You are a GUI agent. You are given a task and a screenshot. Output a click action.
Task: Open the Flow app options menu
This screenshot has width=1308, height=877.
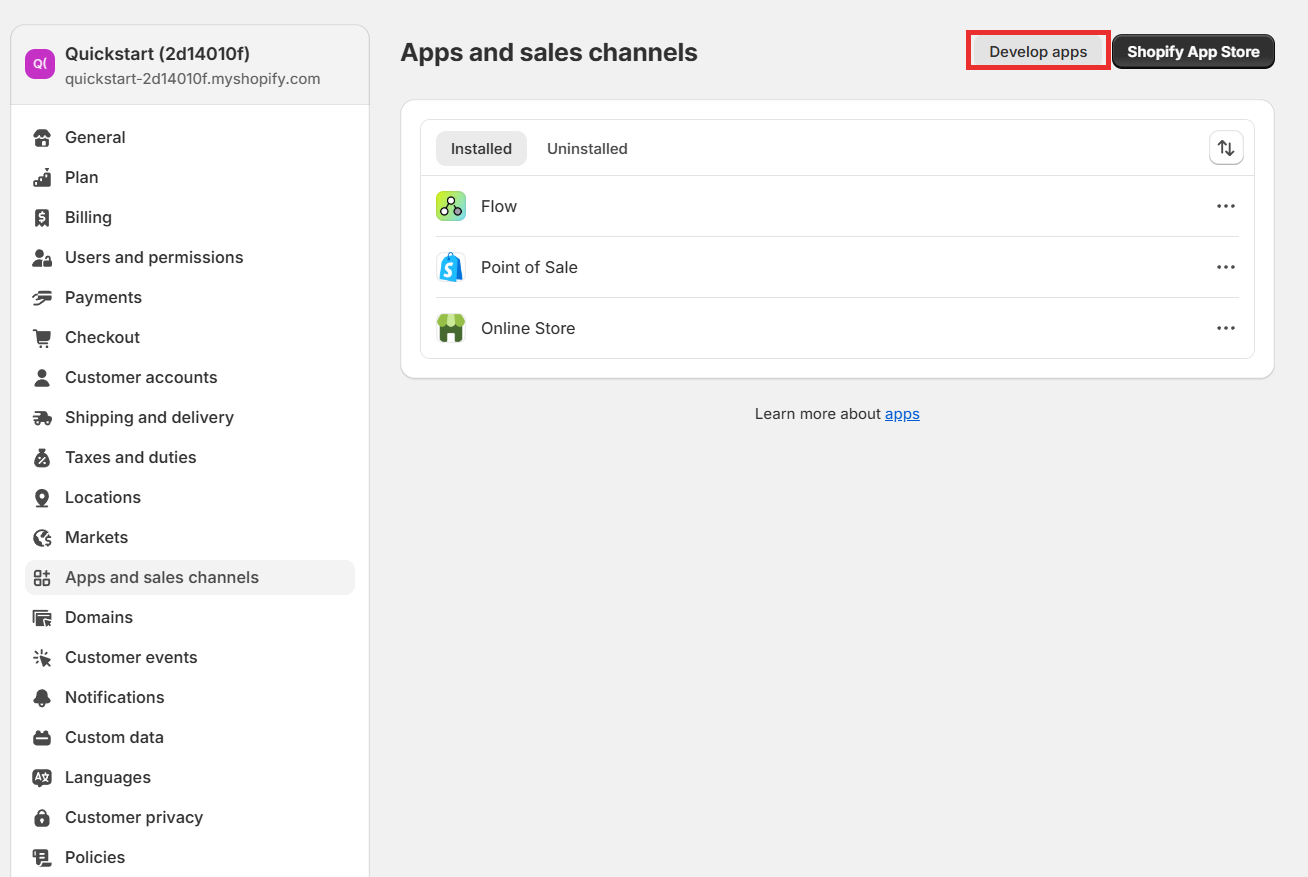1226,206
